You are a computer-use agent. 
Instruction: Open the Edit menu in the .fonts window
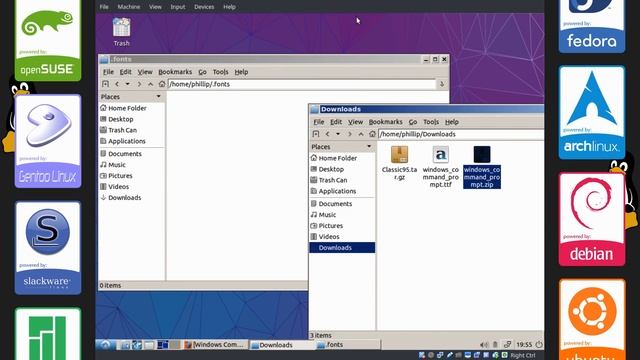(125, 72)
